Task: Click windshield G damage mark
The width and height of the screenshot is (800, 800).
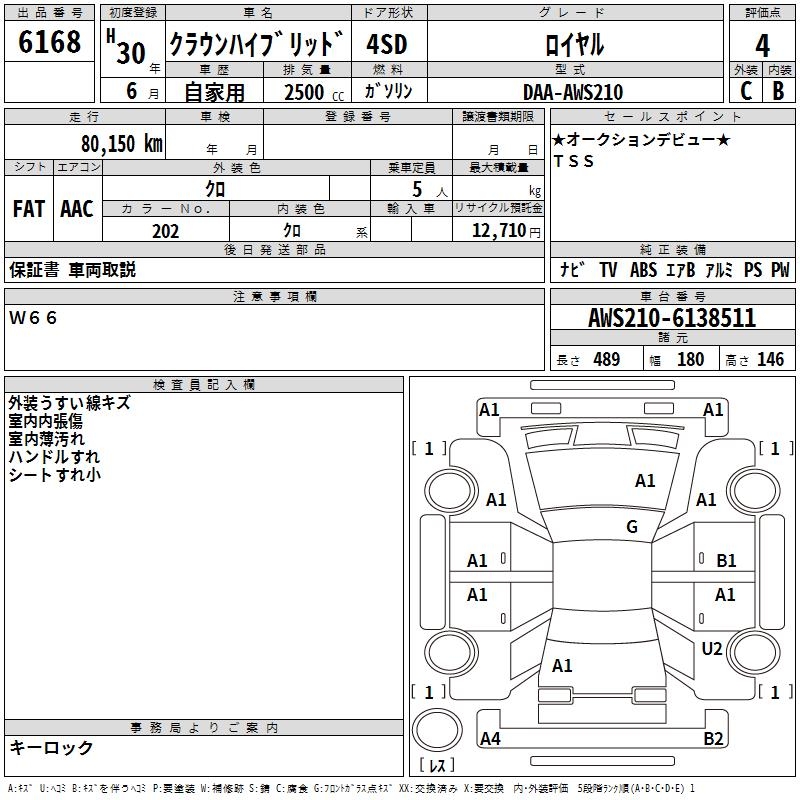Action: tap(632, 527)
